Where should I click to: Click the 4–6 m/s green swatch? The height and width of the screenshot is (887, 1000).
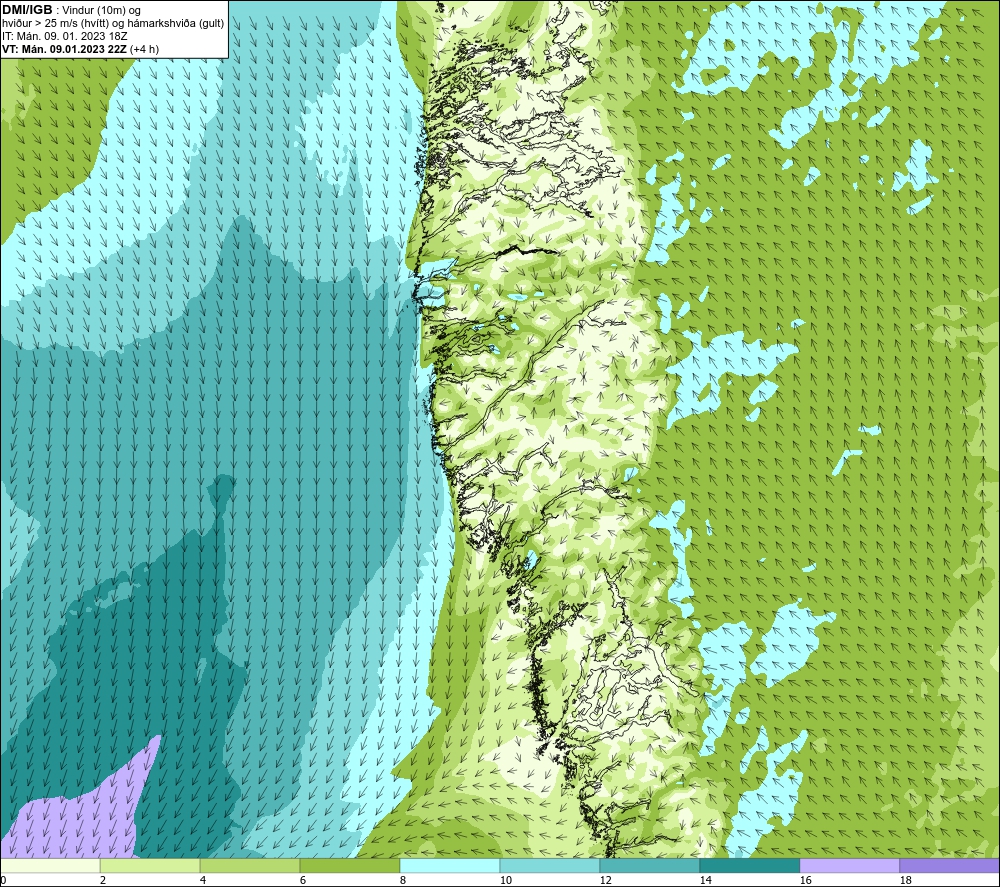(250, 865)
